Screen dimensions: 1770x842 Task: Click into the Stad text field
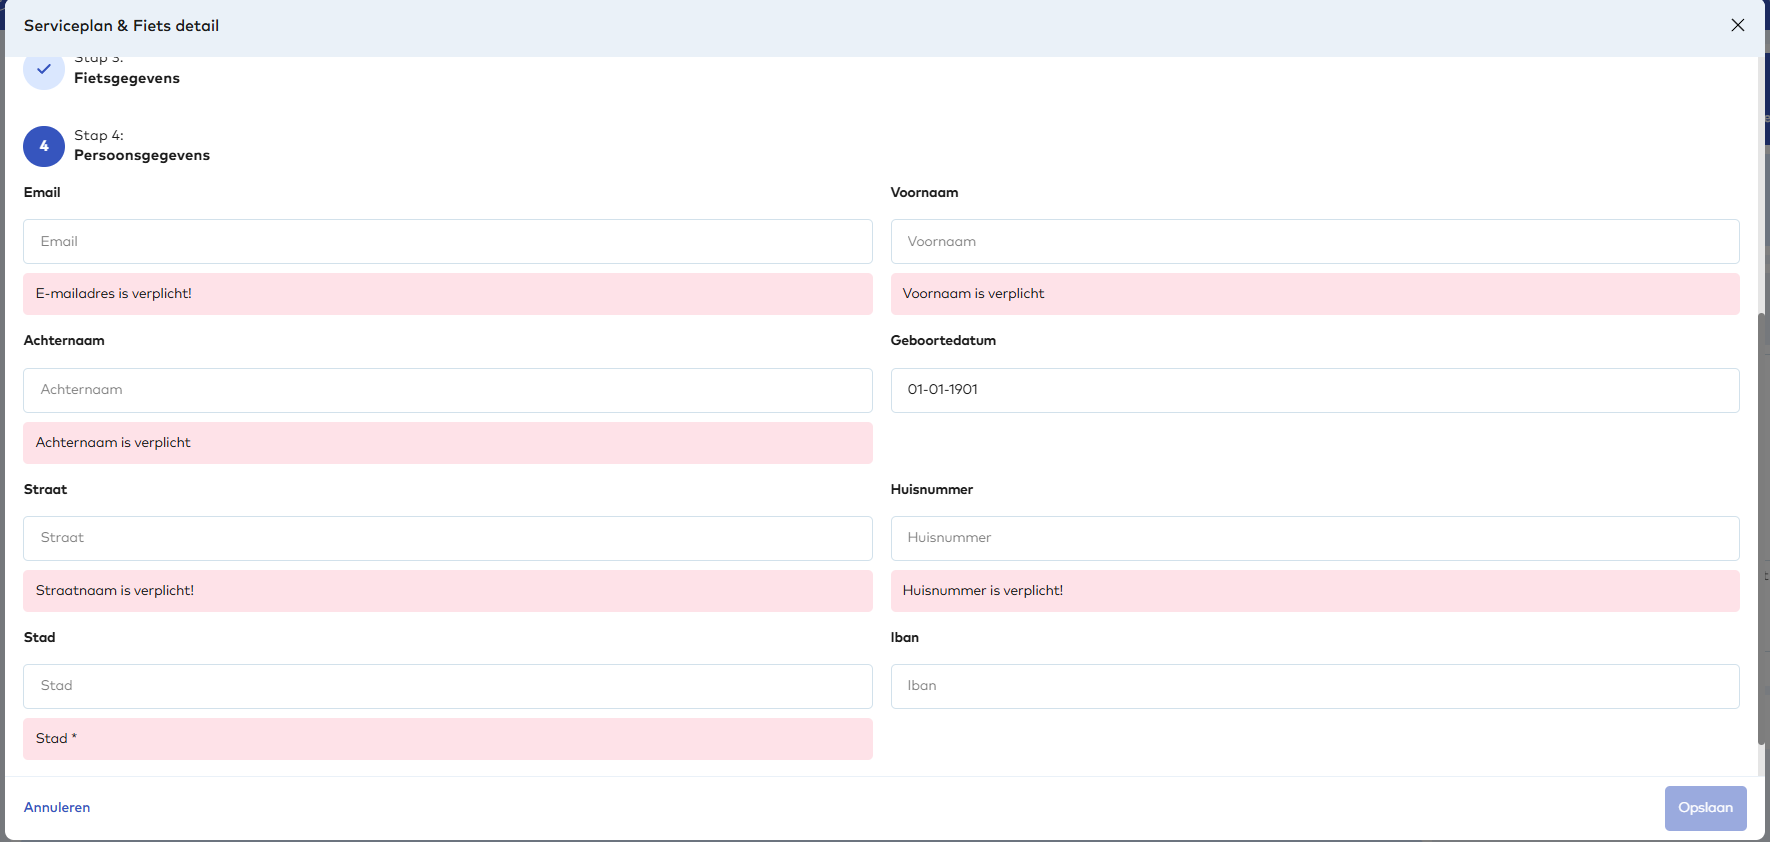tap(448, 686)
